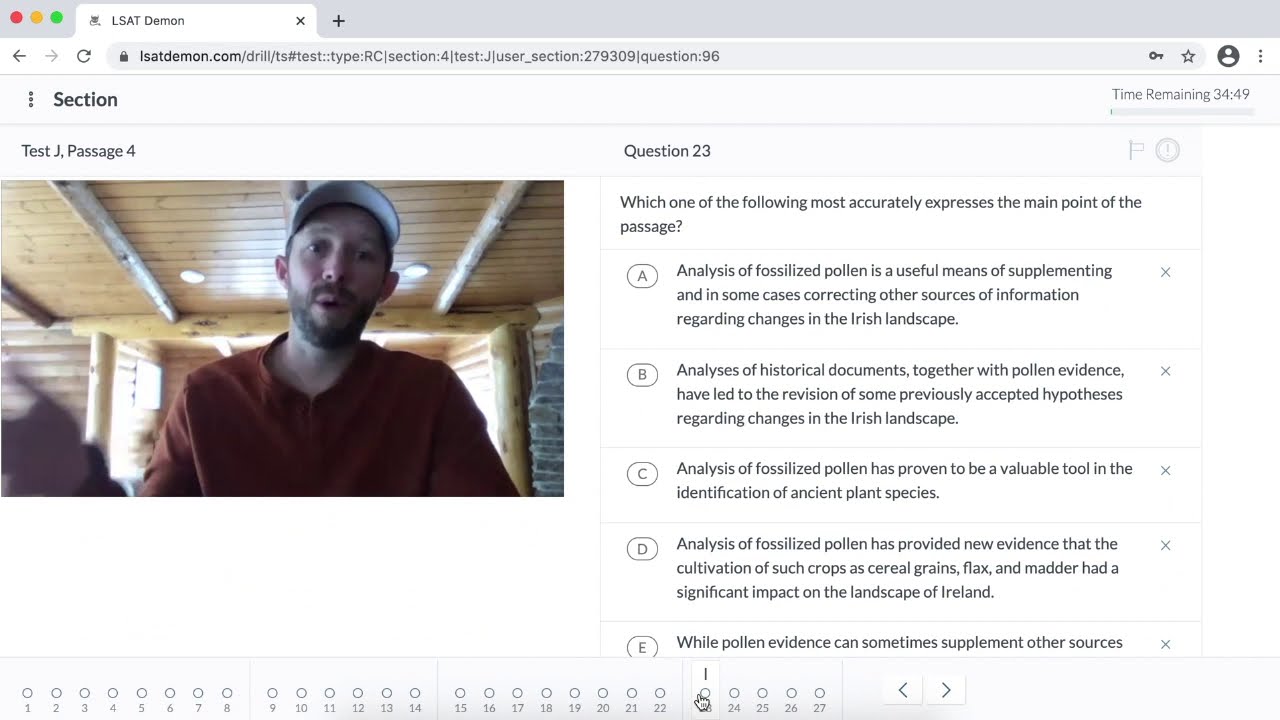The height and width of the screenshot is (720, 1280).
Task: Go to next question with right chevron
Action: pyautogui.click(x=946, y=690)
